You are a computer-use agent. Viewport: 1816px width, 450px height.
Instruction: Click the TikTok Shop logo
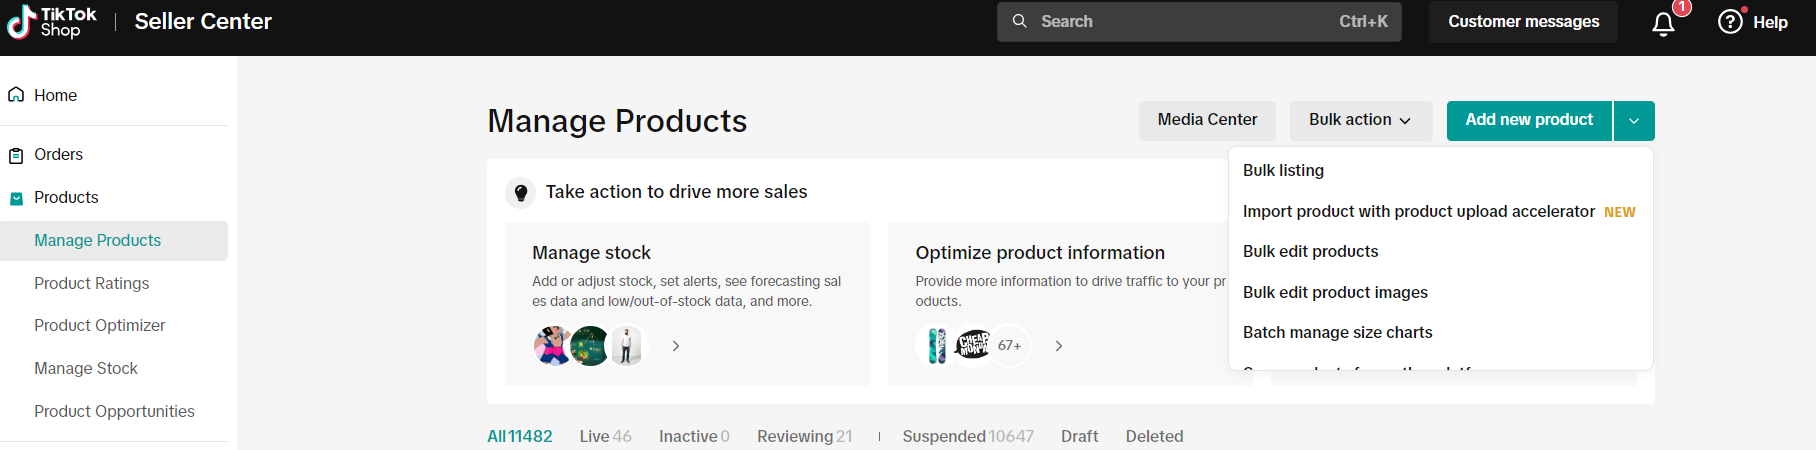coord(52,22)
